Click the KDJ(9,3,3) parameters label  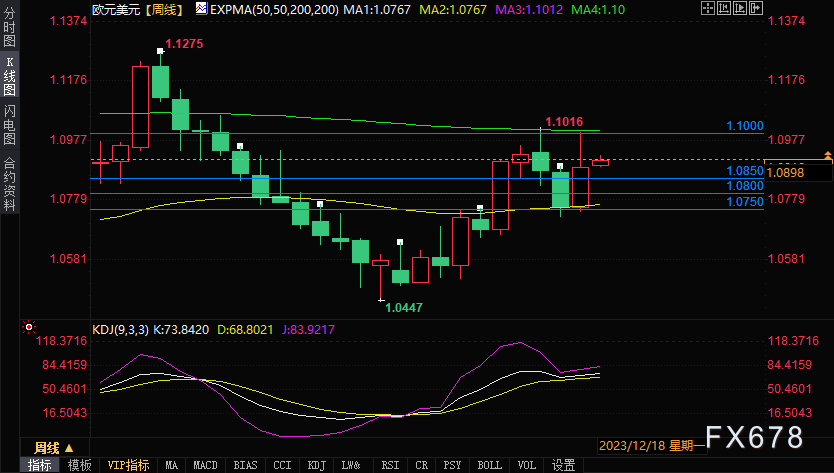point(120,330)
